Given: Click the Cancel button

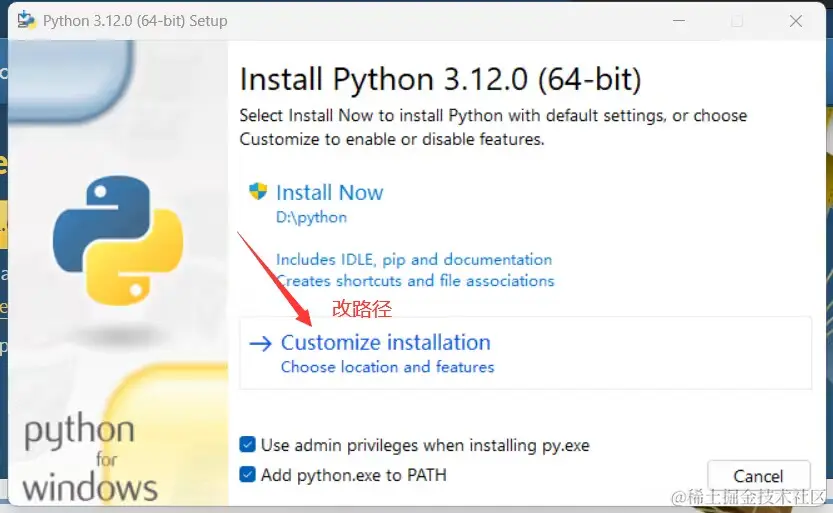Looking at the screenshot, I should 758,476.
